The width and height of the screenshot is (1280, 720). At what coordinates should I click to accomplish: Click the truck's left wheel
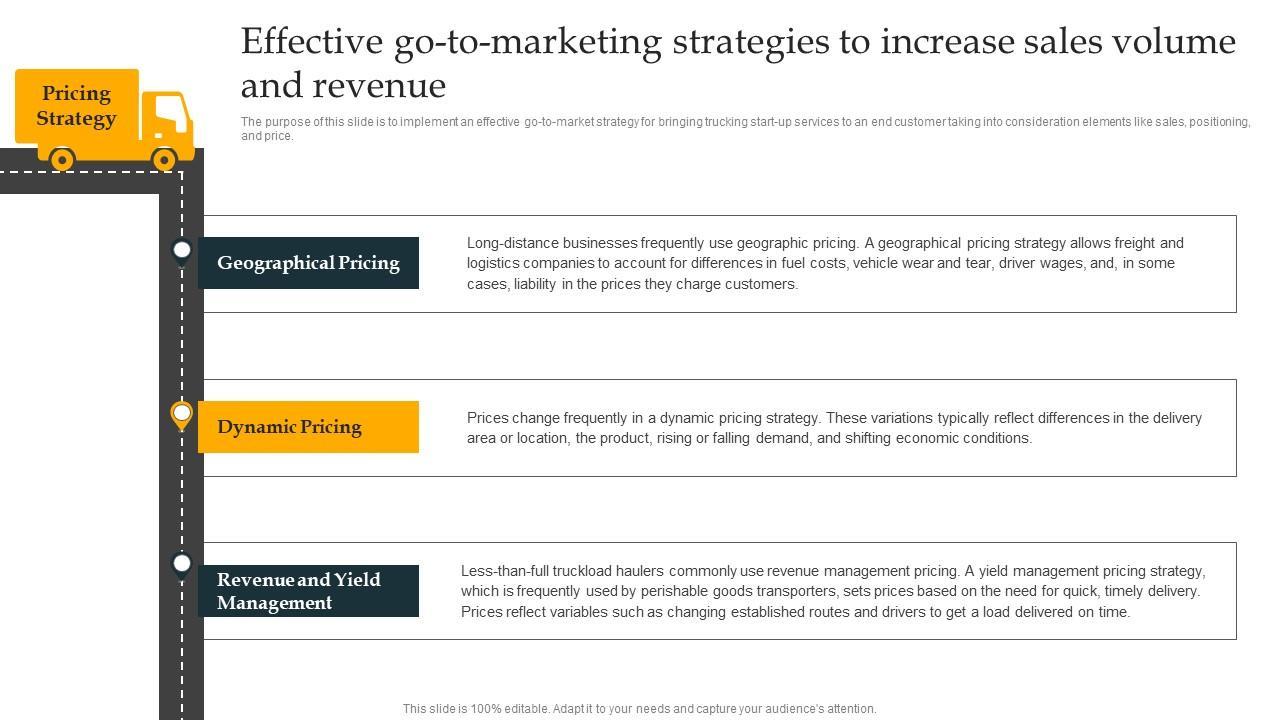62,159
